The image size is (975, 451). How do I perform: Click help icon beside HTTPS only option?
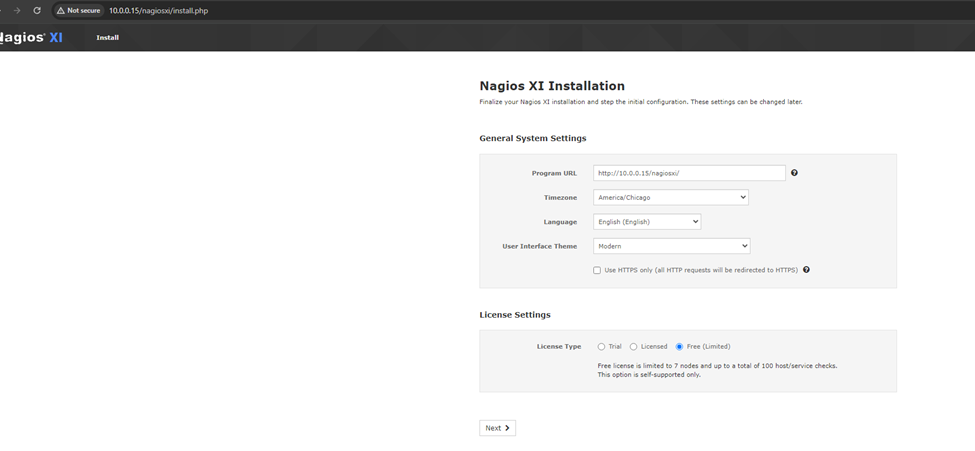pyautogui.click(x=806, y=270)
